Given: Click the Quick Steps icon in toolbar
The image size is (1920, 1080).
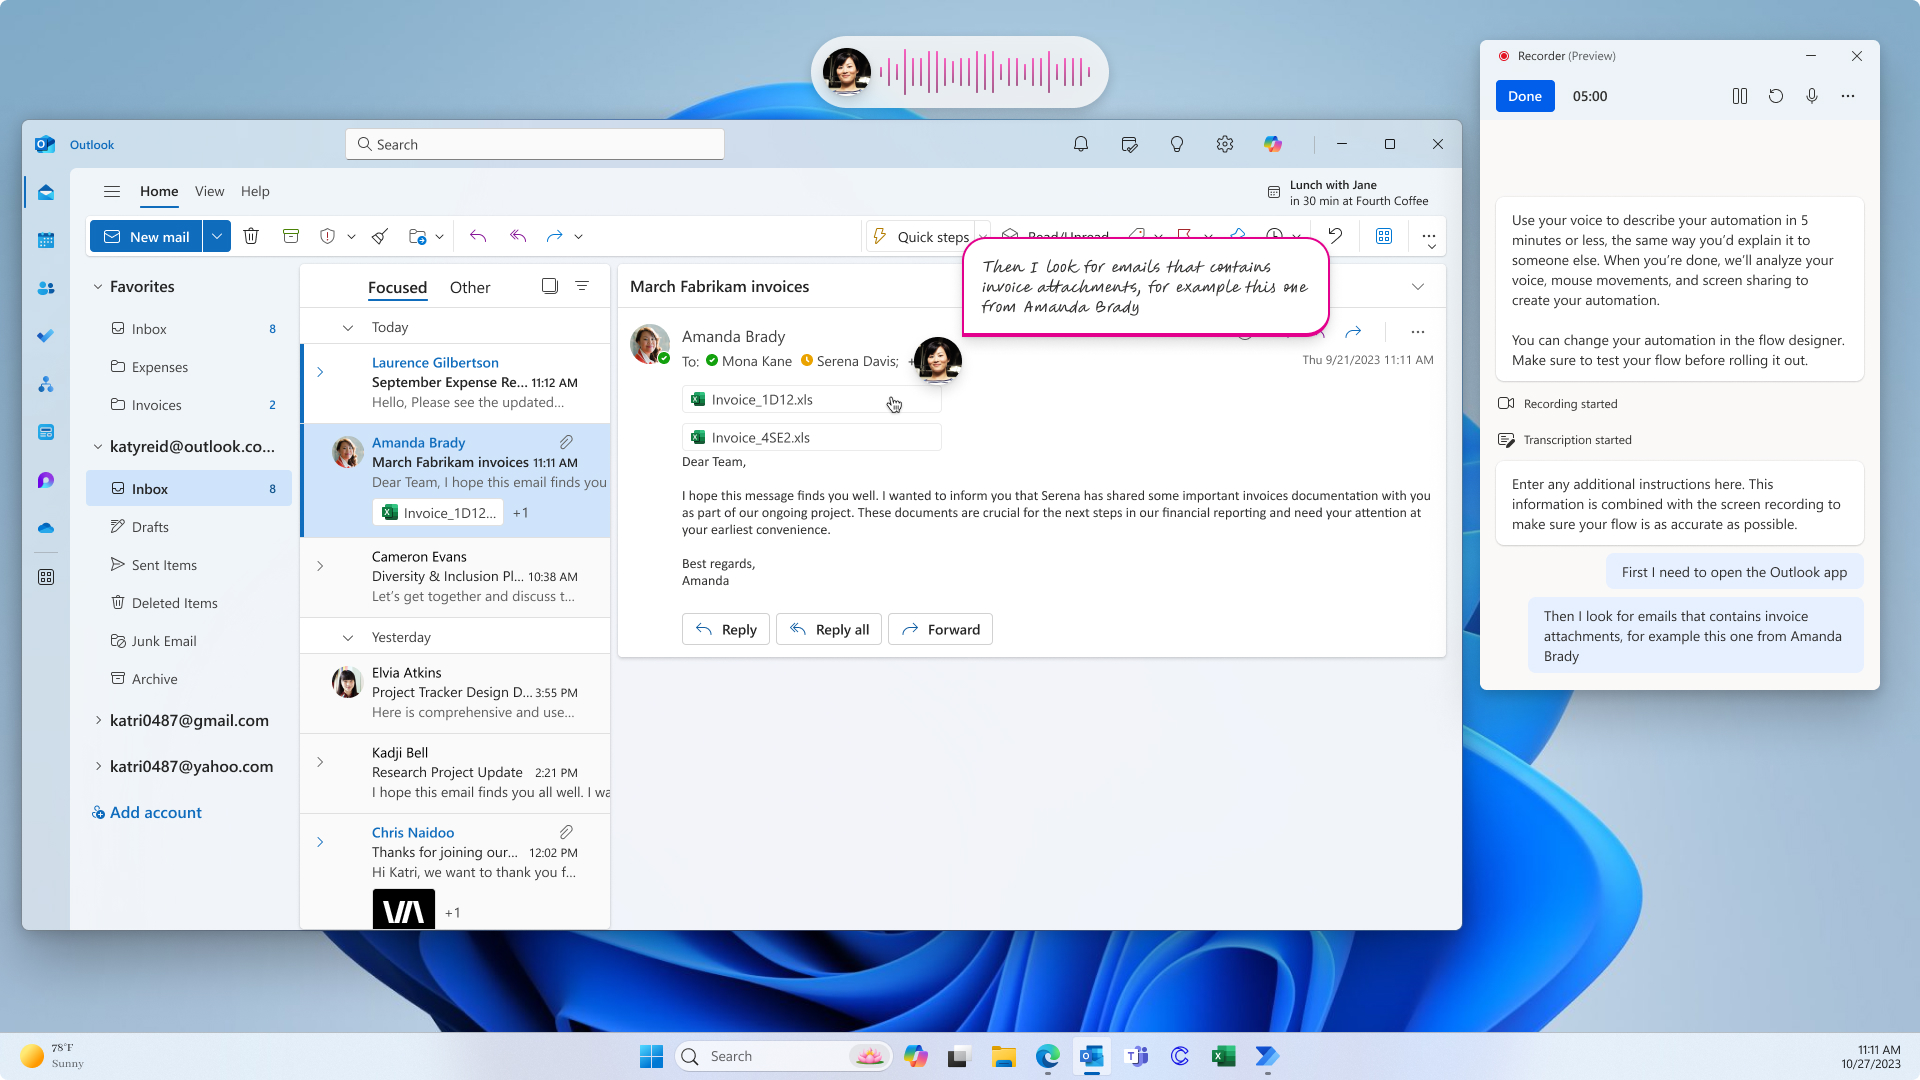Looking at the screenshot, I should (x=880, y=236).
